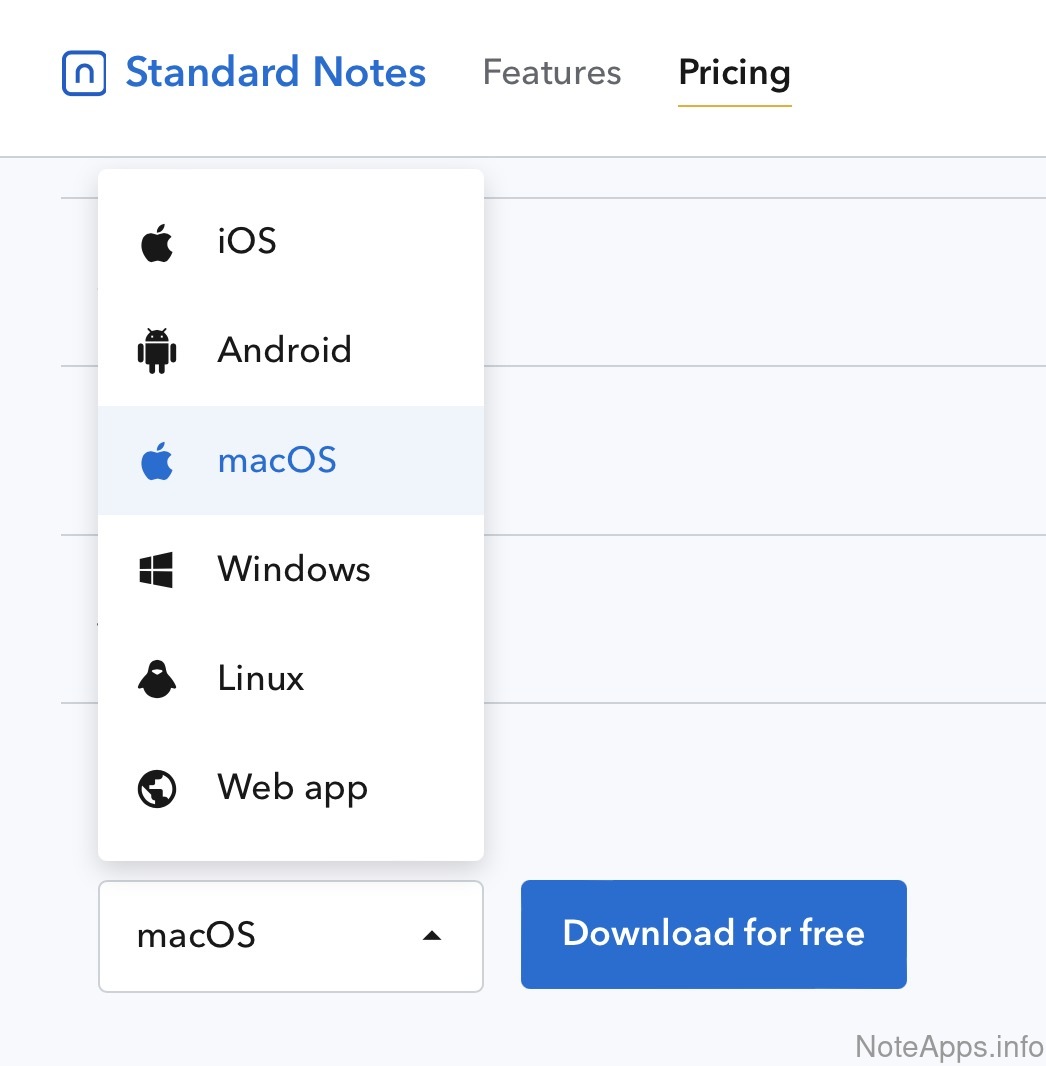Screen dimensions: 1046x1066
Task: Choose the Windows label in the platform list
Action: [294, 569]
